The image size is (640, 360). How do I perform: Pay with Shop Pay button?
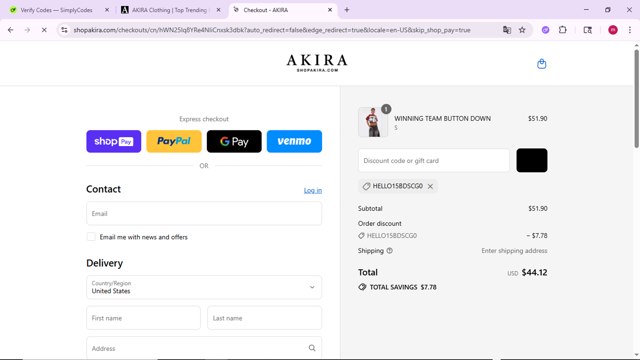coord(113,141)
